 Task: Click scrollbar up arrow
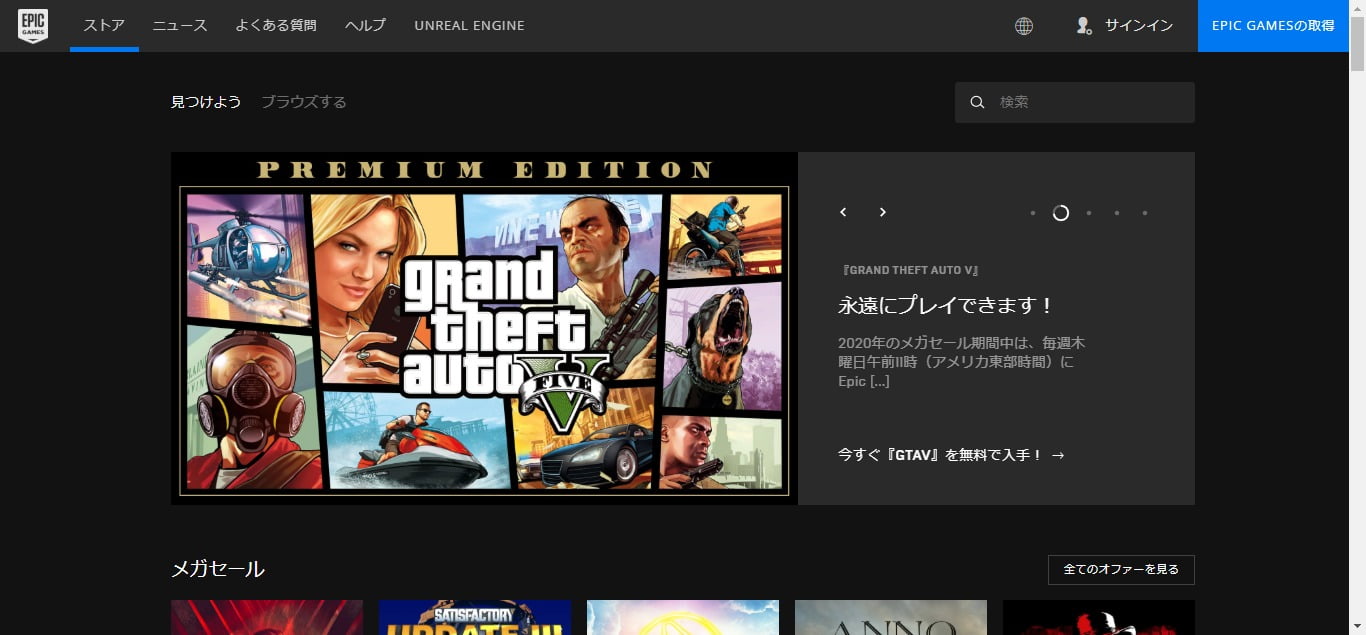click(x=1357, y=8)
